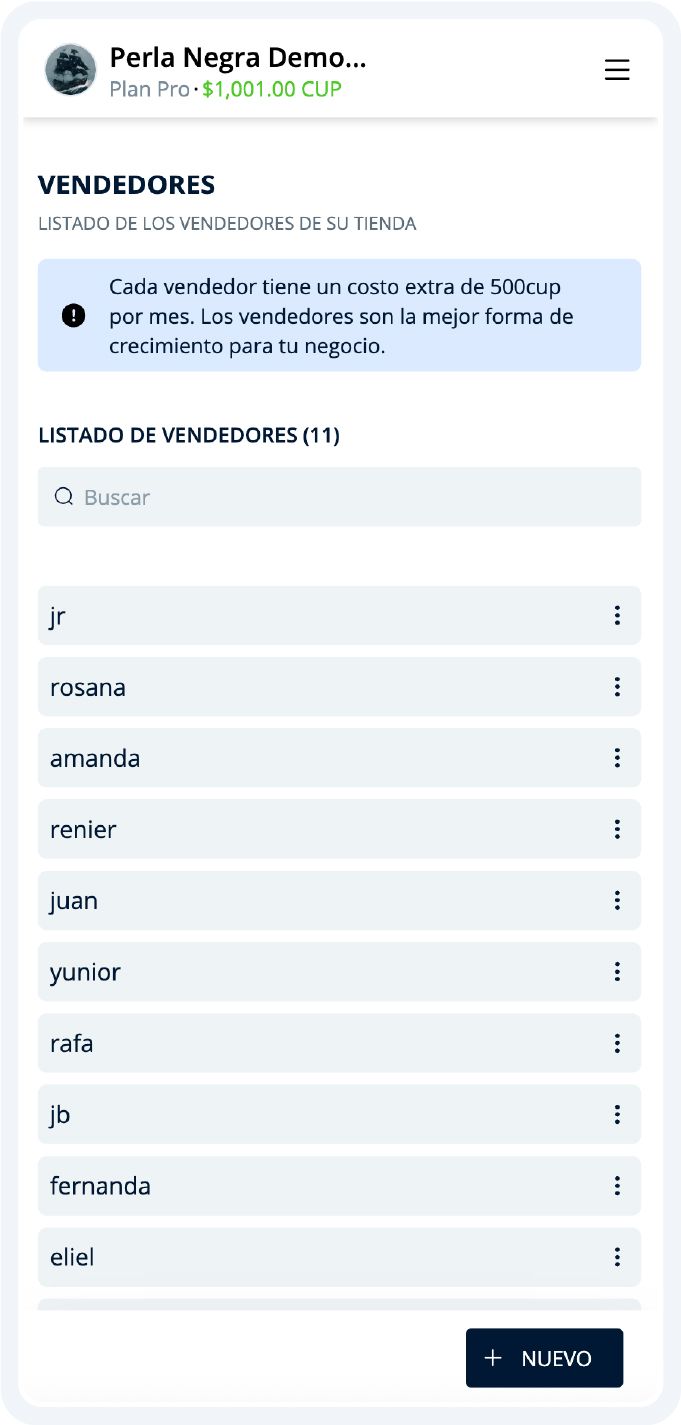681x1425 pixels.
Task: Click the VENDEDORES page heading
Action: 126,185
